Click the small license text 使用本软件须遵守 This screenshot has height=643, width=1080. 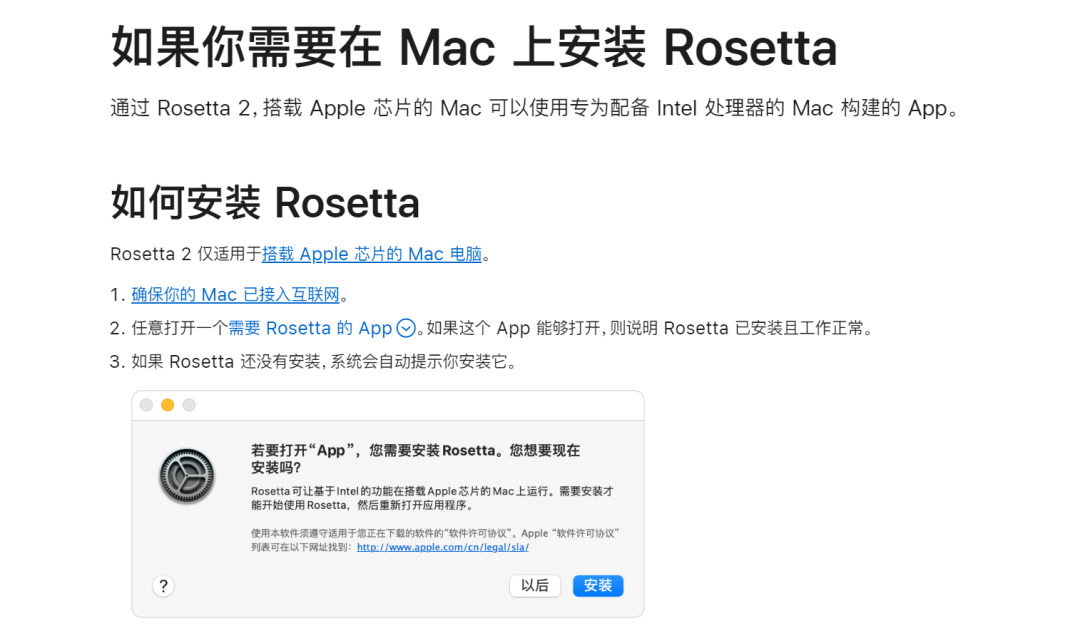point(435,533)
